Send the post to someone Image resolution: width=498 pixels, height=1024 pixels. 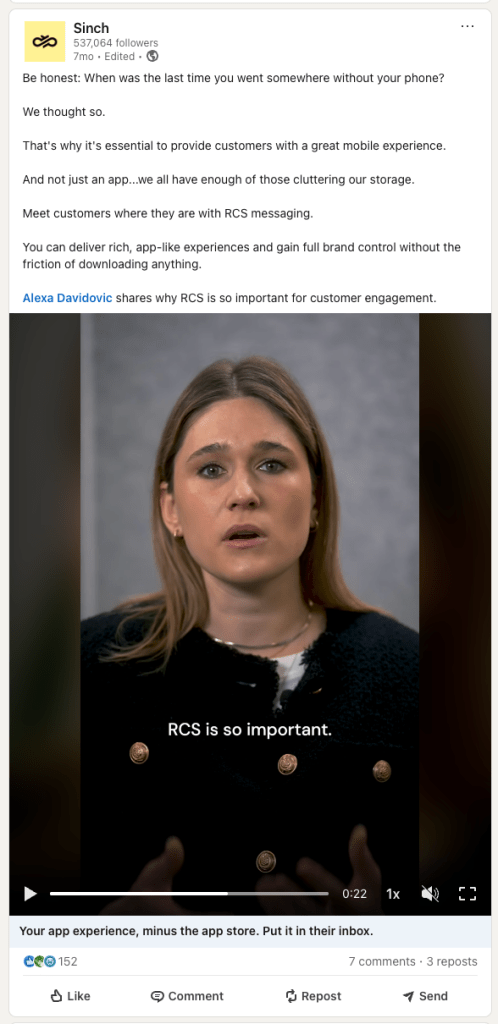tap(425, 996)
